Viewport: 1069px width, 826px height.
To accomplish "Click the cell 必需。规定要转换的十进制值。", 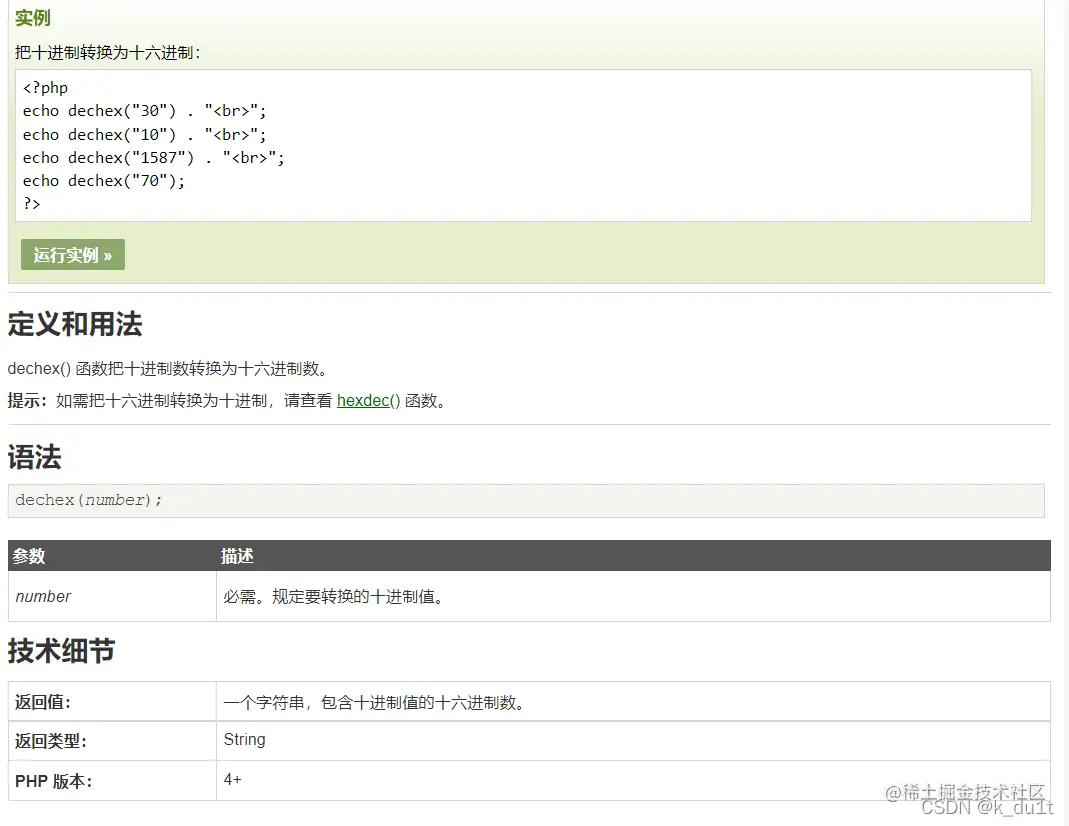I will click(633, 596).
